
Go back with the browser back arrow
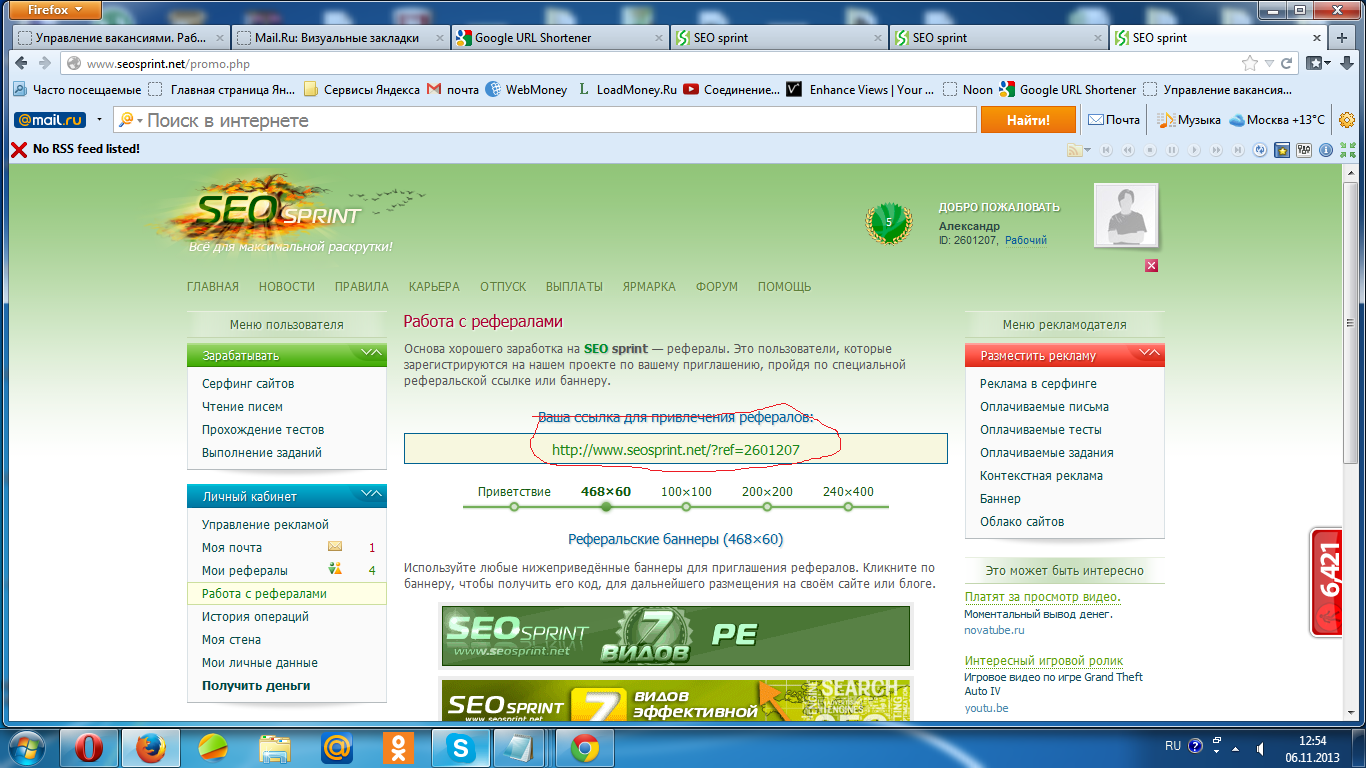coord(21,63)
